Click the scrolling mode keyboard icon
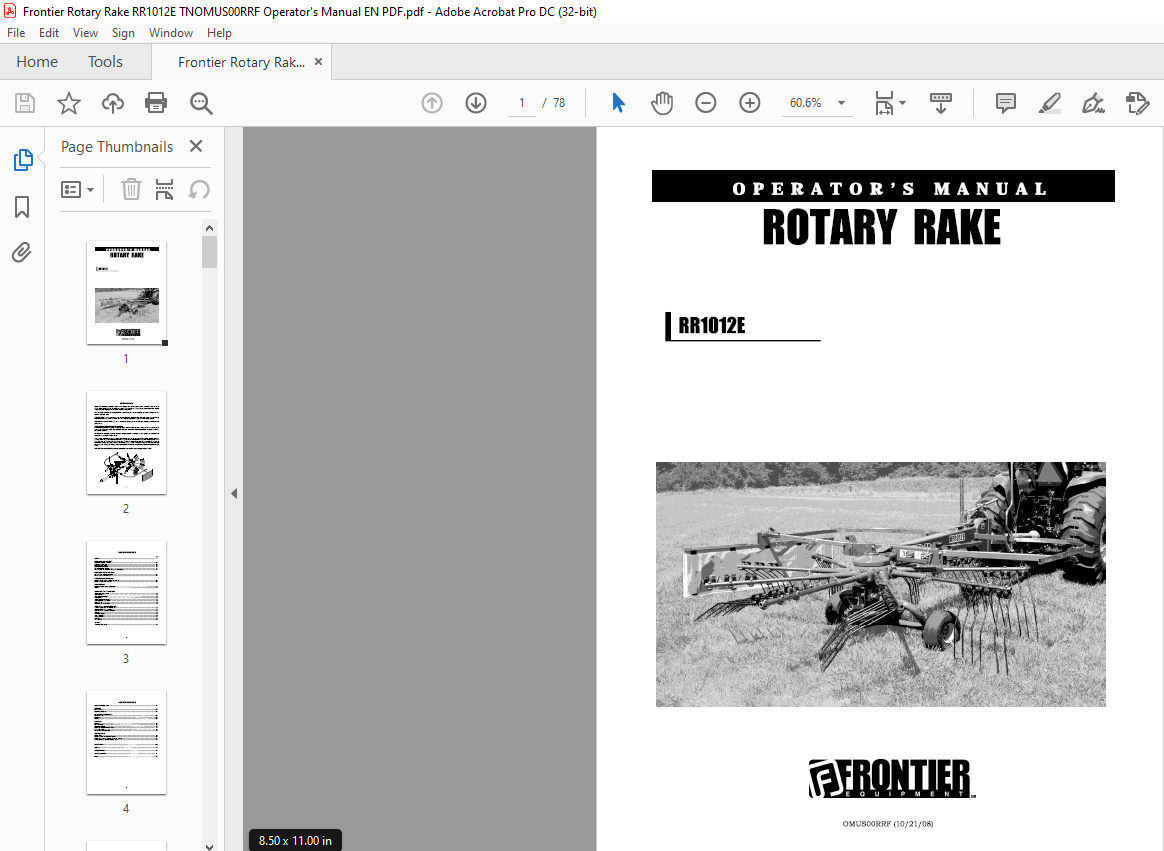Screen dimensions: 1164x851 click(941, 103)
